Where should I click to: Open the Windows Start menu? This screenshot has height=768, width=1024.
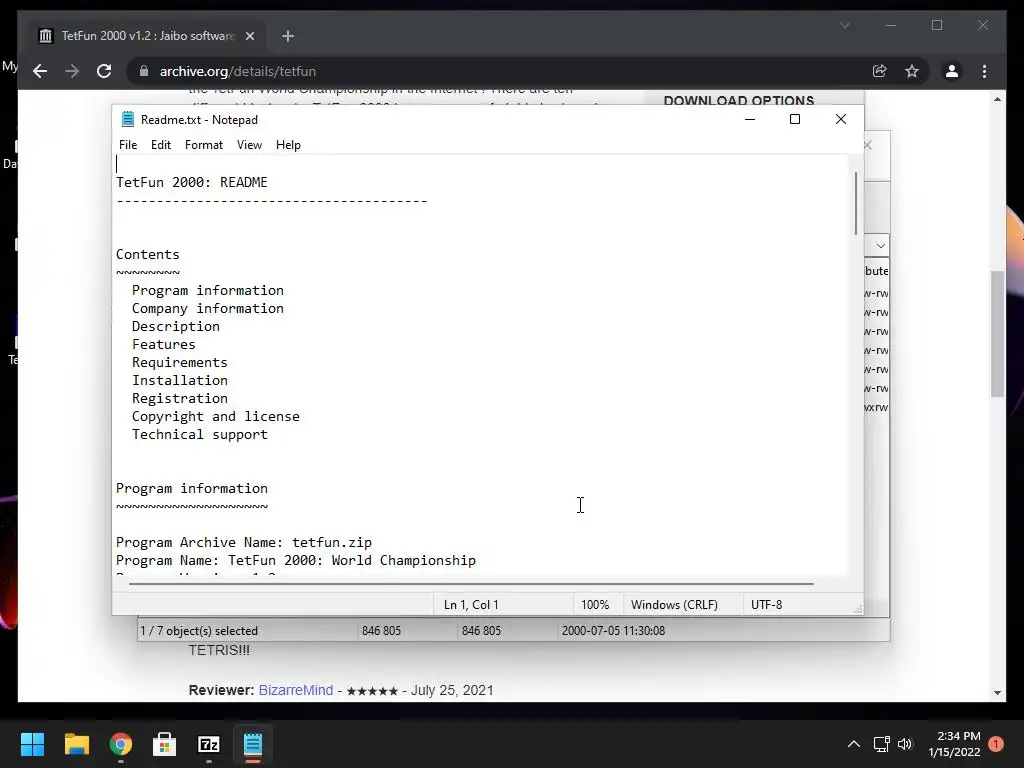[x=32, y=744]
